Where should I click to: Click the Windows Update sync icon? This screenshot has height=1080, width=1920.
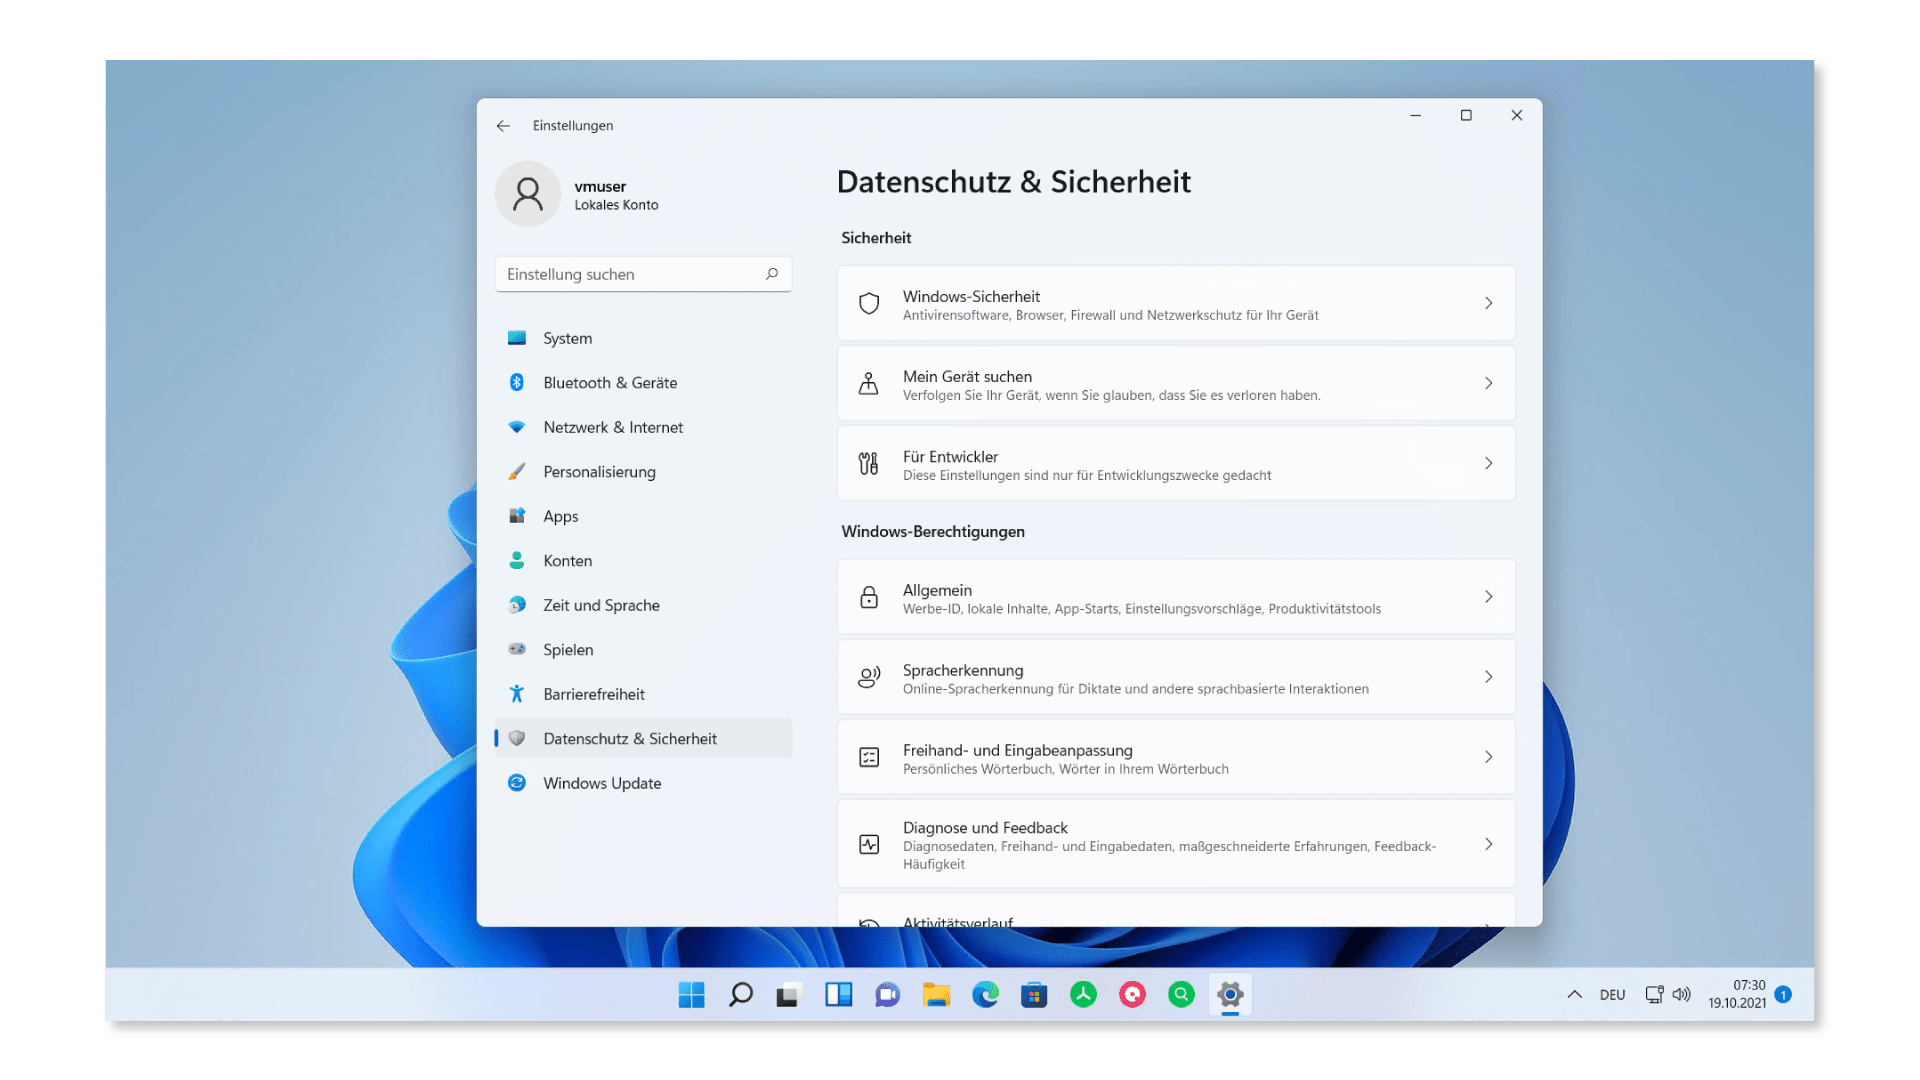[517, 783]
